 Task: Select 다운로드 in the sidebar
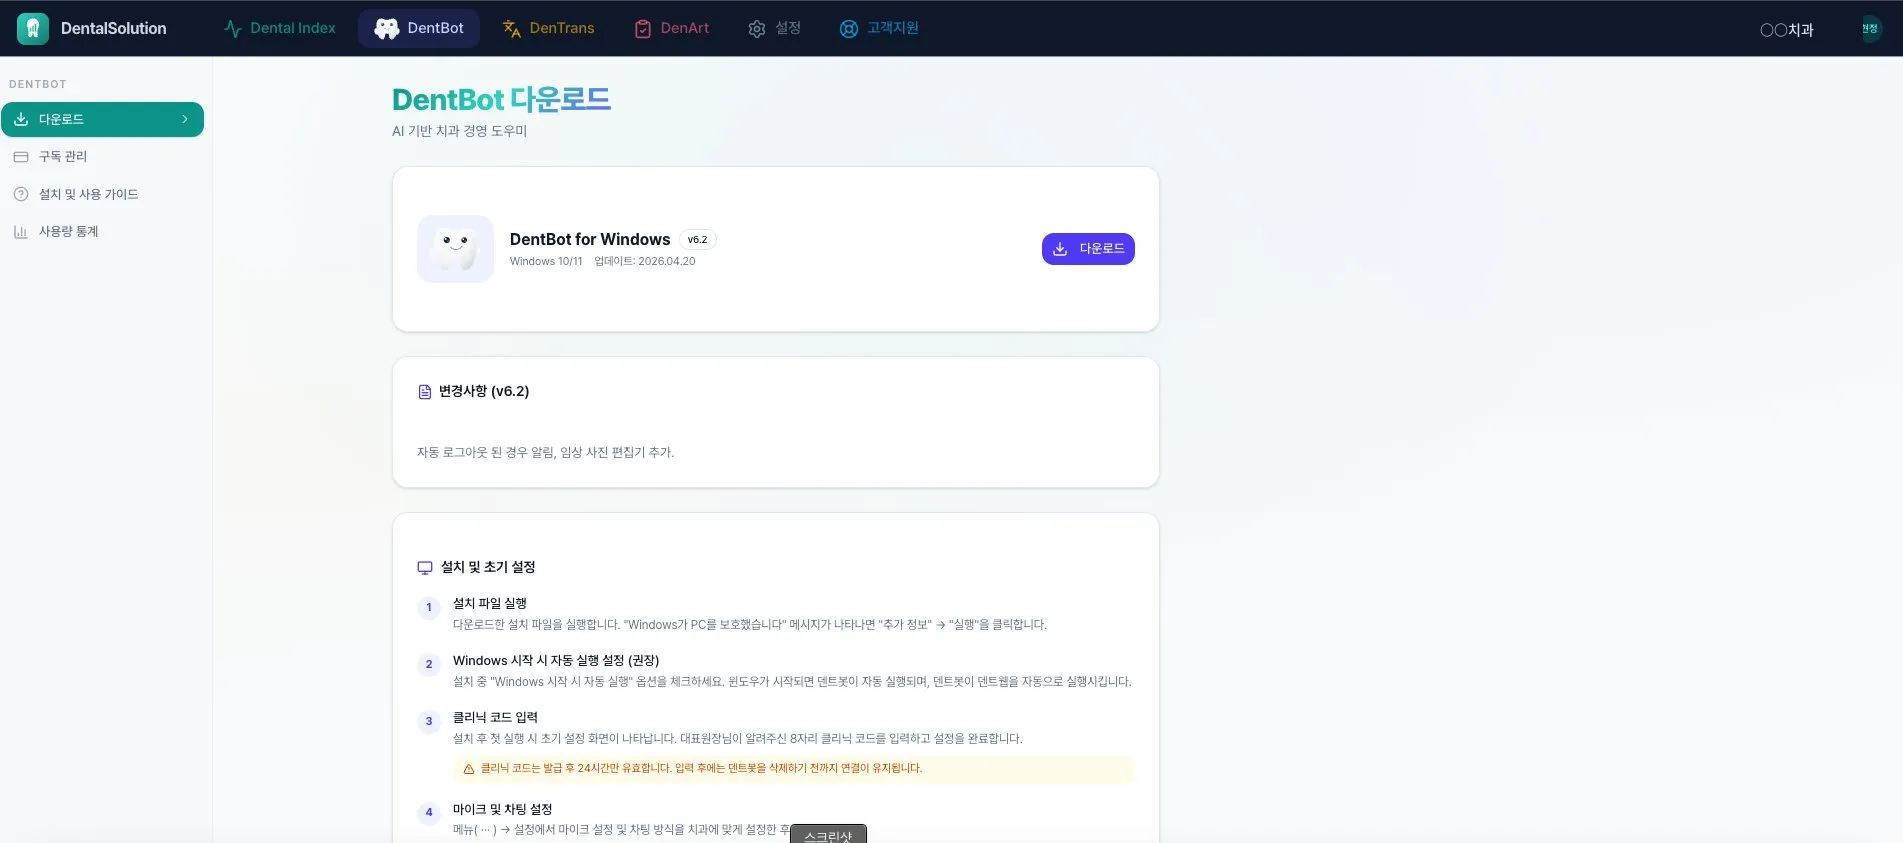point(103,119)
